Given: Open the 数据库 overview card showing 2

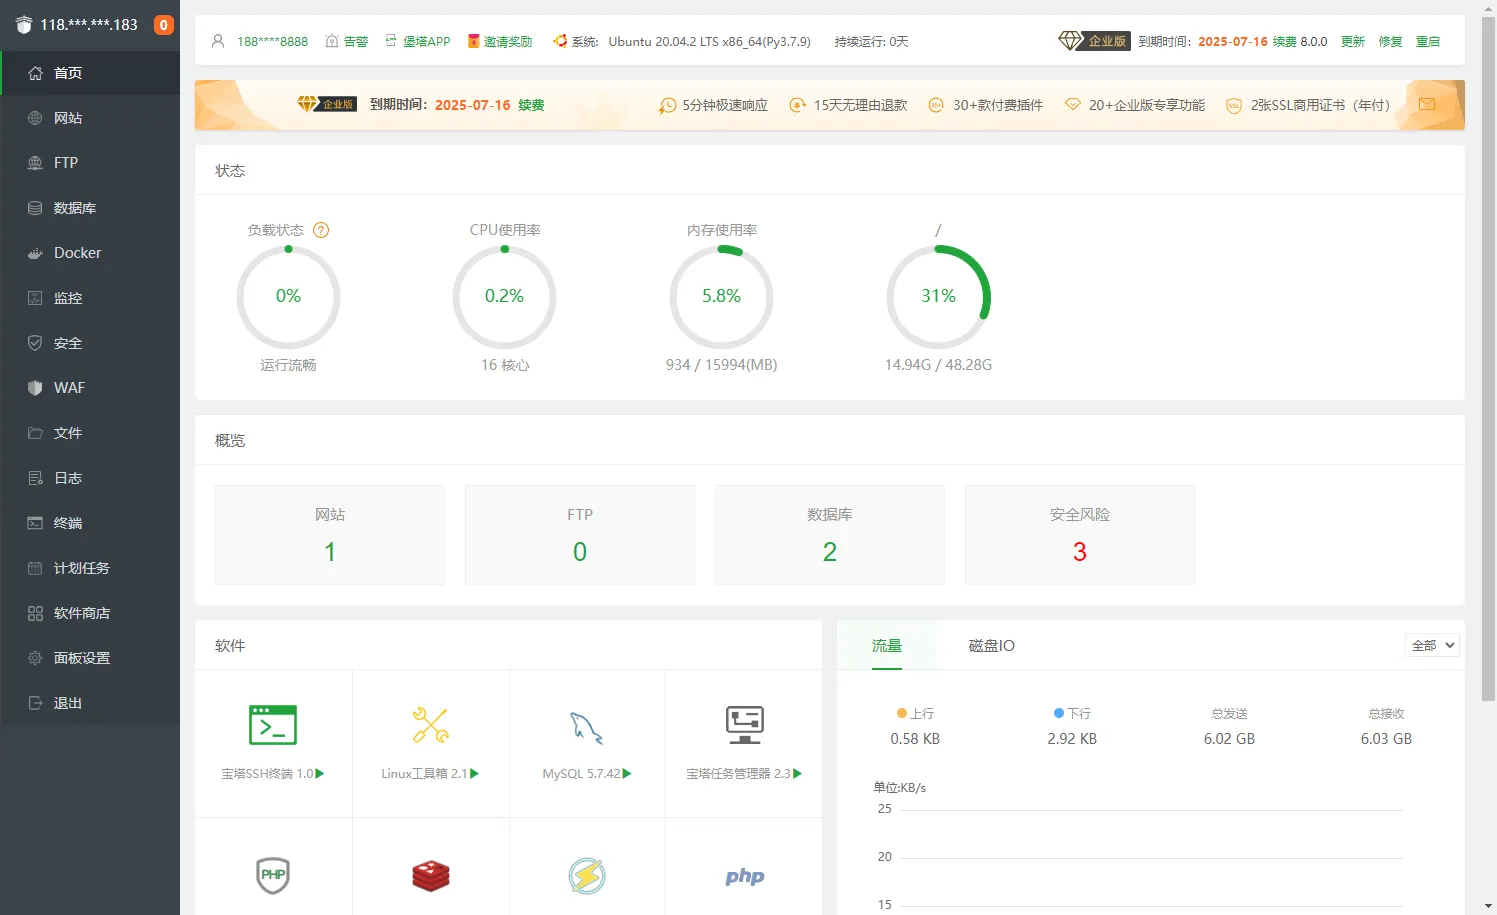Looking at the screenshot, I should tap(830, 535).
